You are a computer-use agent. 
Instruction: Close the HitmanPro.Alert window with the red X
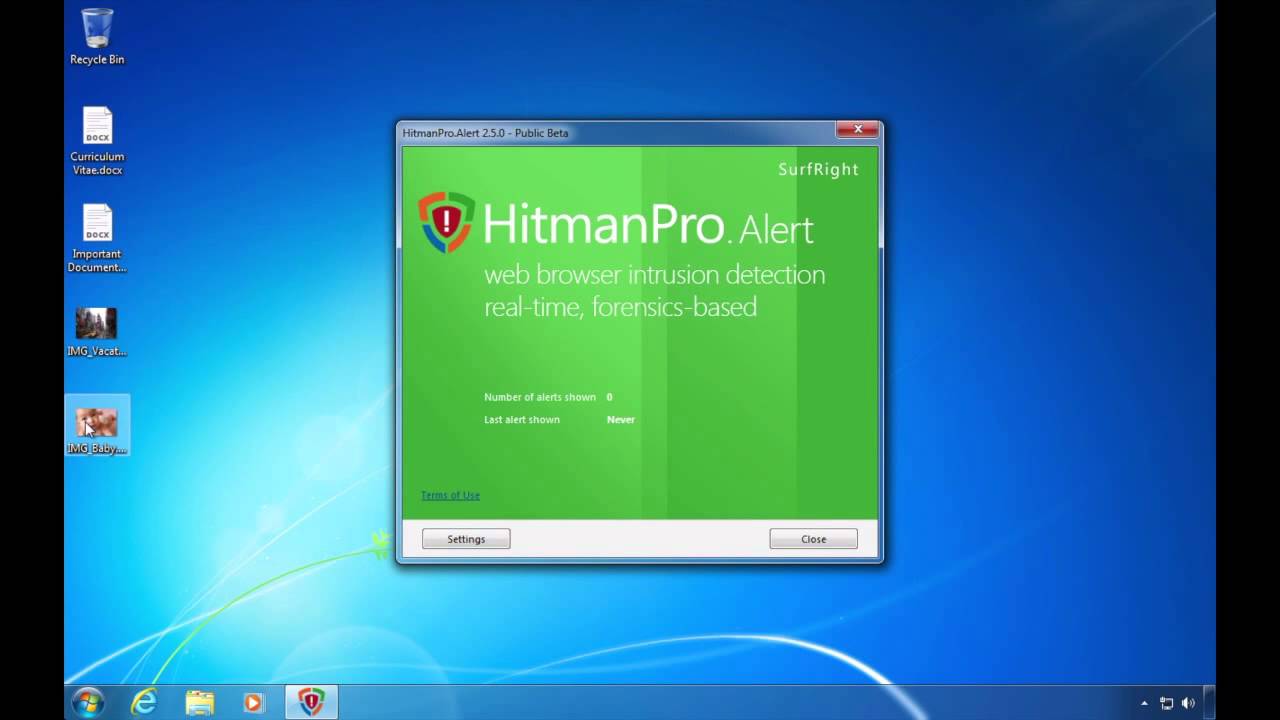point(858,129)
